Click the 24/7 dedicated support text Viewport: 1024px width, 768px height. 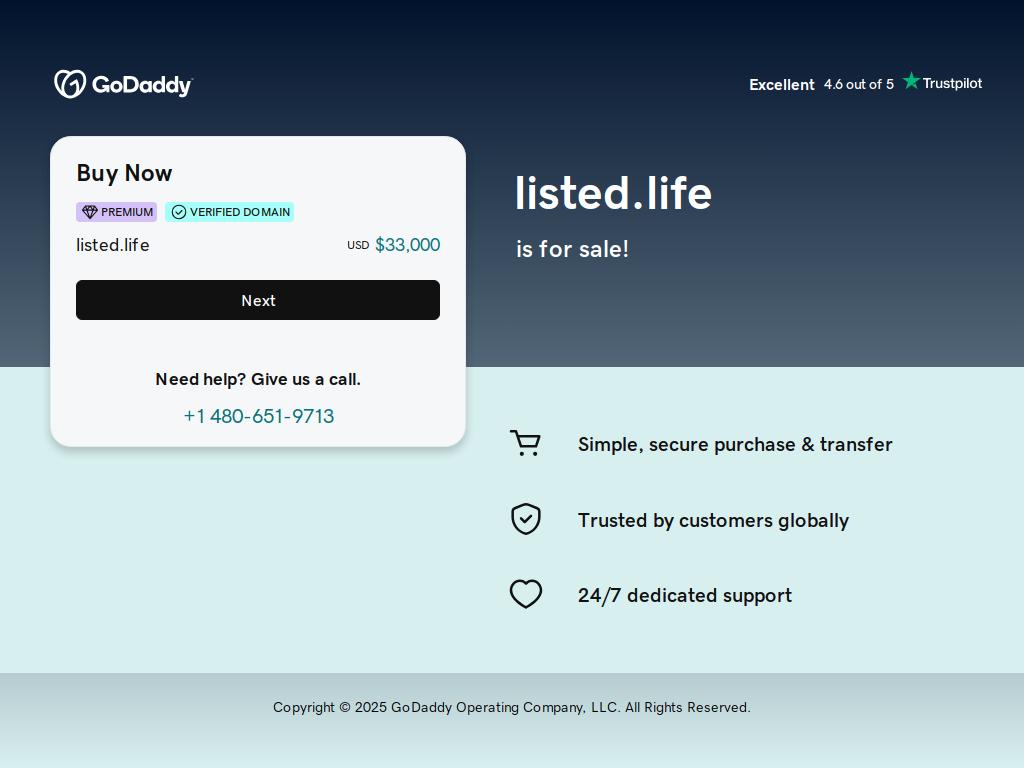(x=684, y=596)
